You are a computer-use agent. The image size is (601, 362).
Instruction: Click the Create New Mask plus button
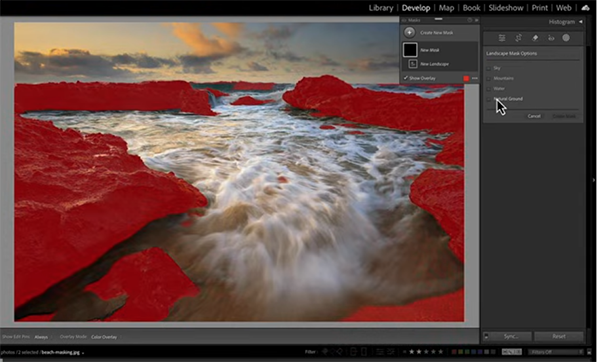[x=409, y=33]
